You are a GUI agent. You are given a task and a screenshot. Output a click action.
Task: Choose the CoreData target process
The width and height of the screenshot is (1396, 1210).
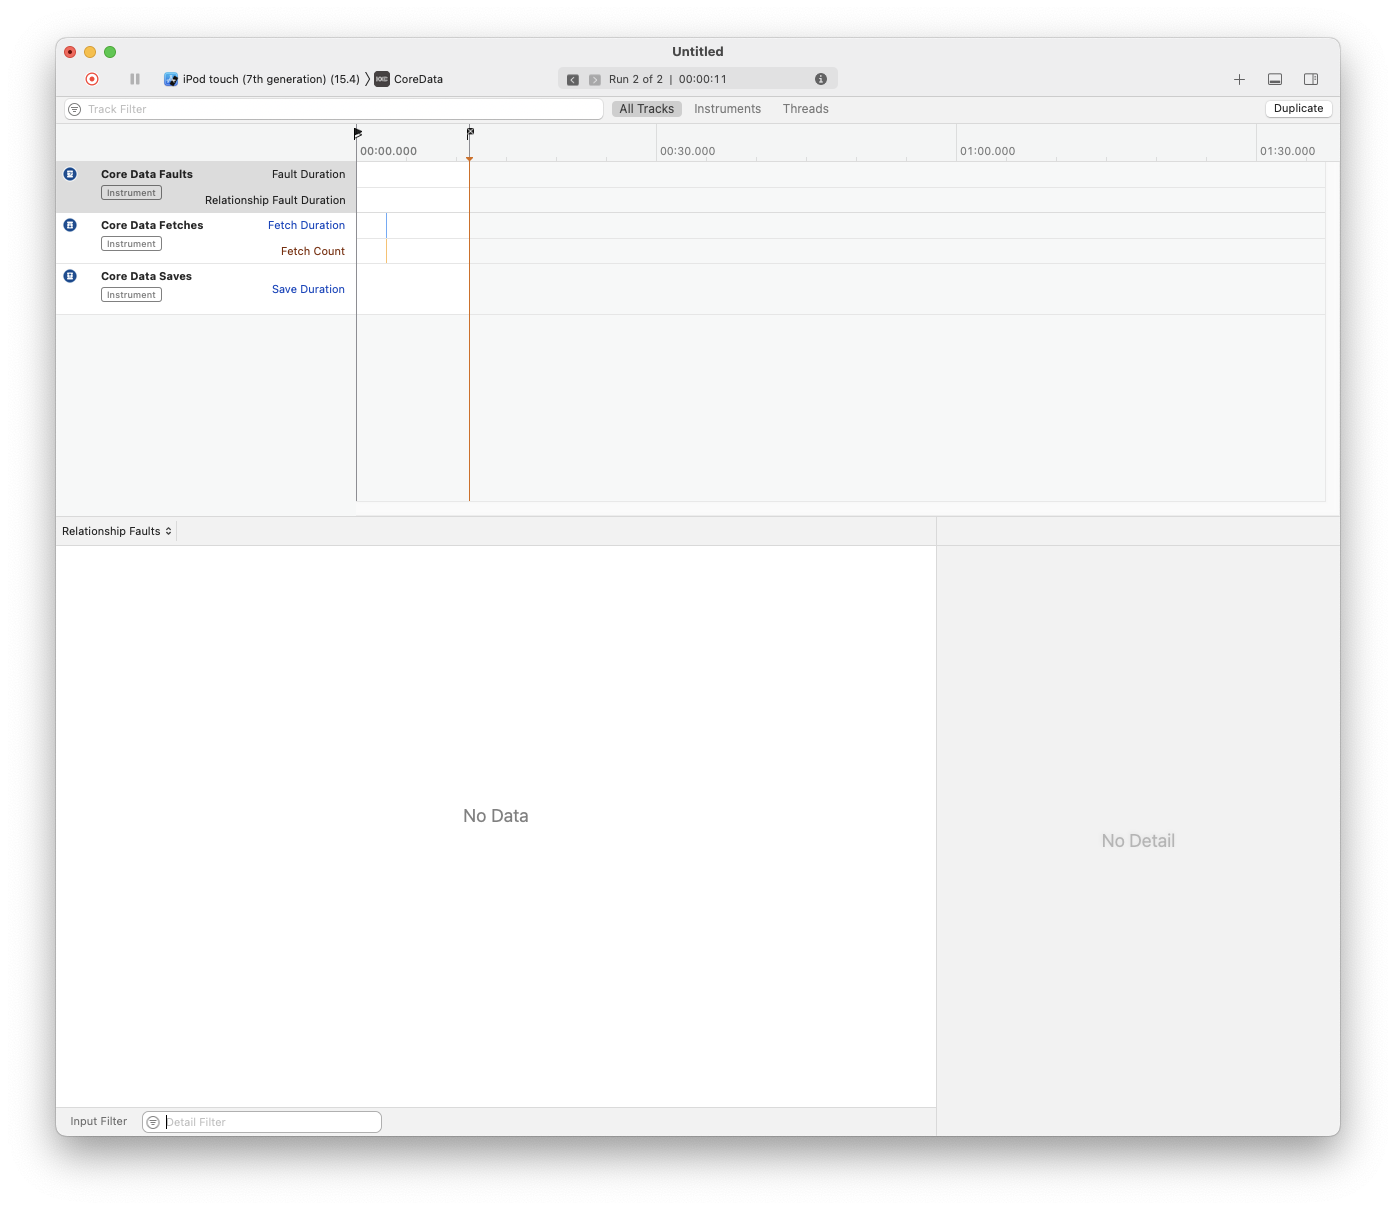(409, 79)
